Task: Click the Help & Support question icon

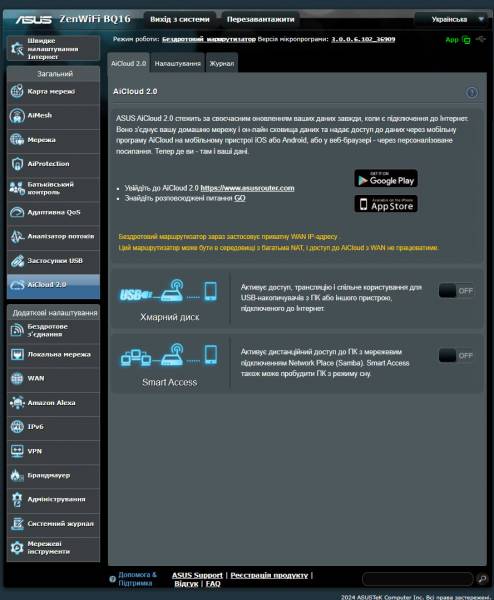Action: click(112, 579)
